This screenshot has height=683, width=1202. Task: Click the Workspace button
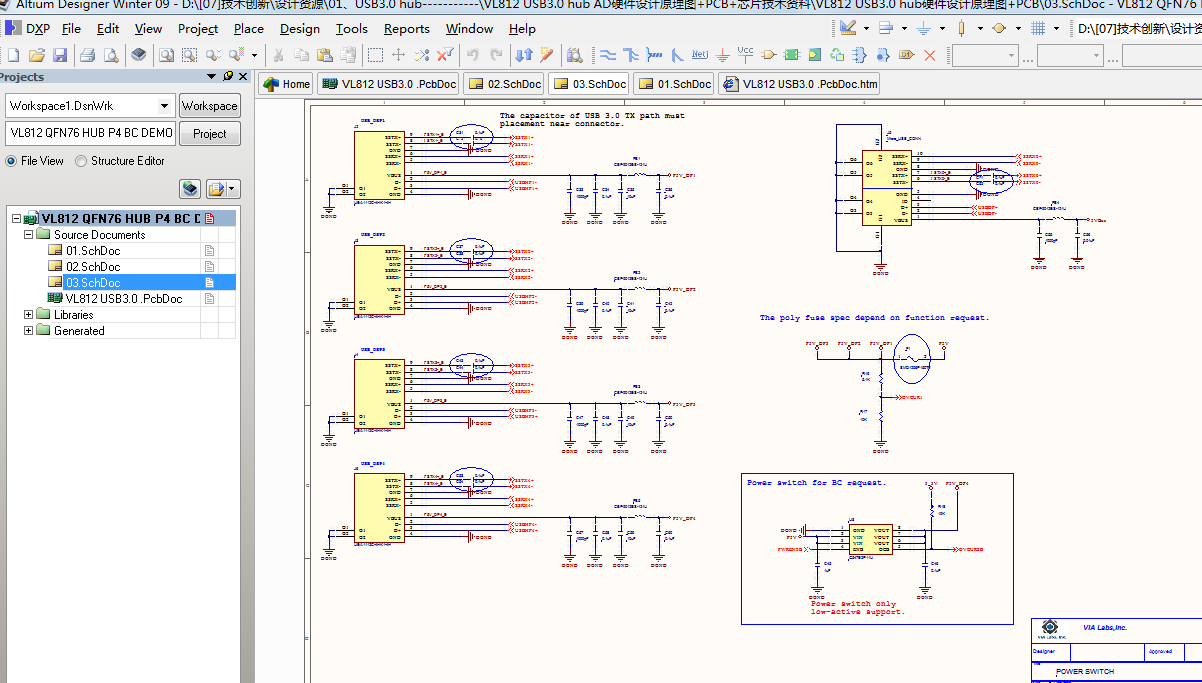tap(210, 106)
